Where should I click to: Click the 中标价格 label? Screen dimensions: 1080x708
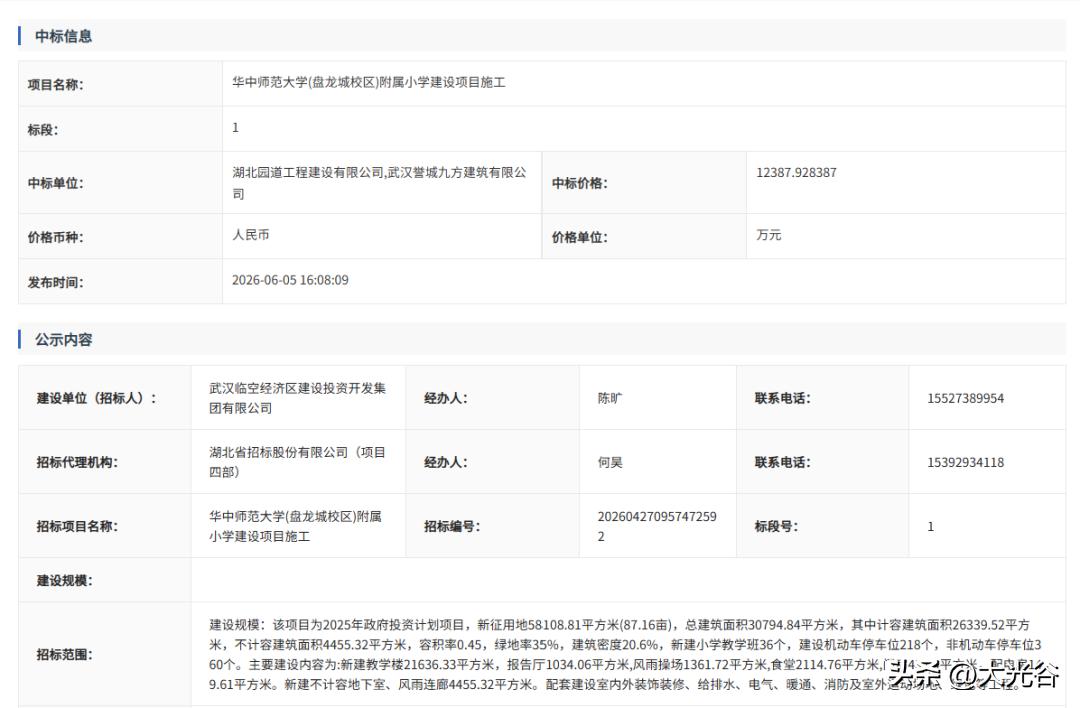pos(579,183)
